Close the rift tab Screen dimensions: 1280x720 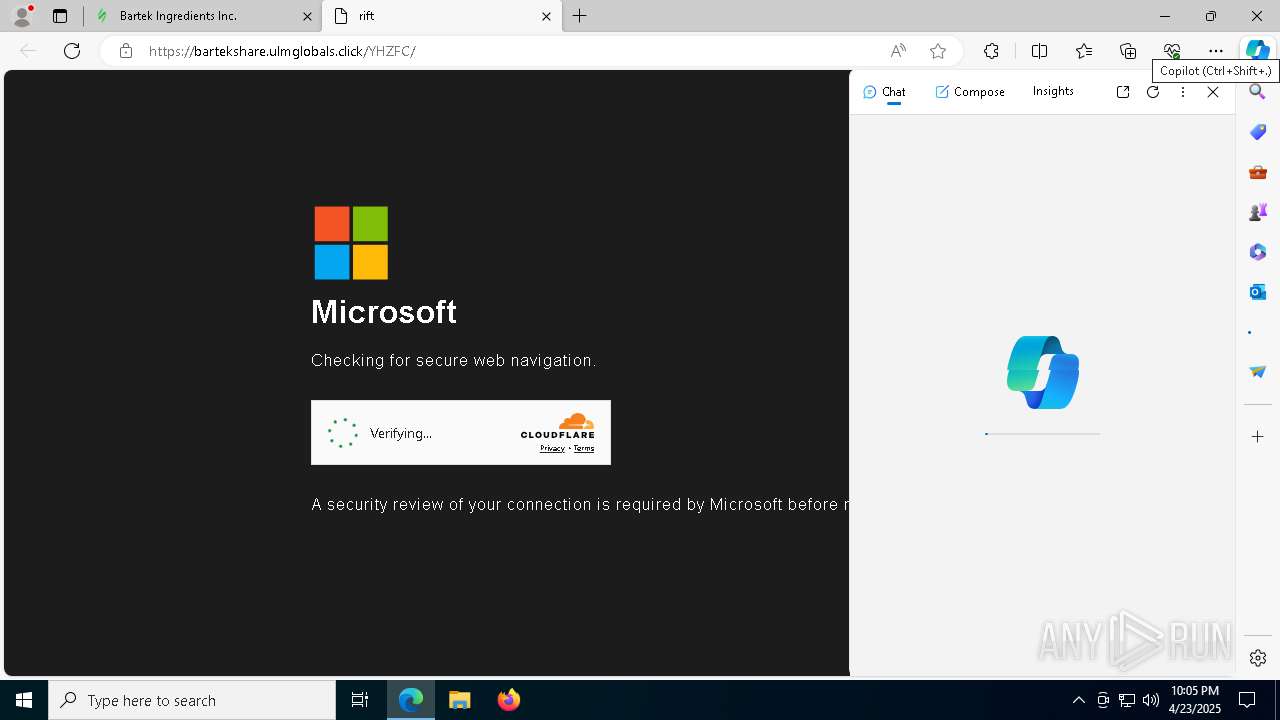tap(546, 16)
